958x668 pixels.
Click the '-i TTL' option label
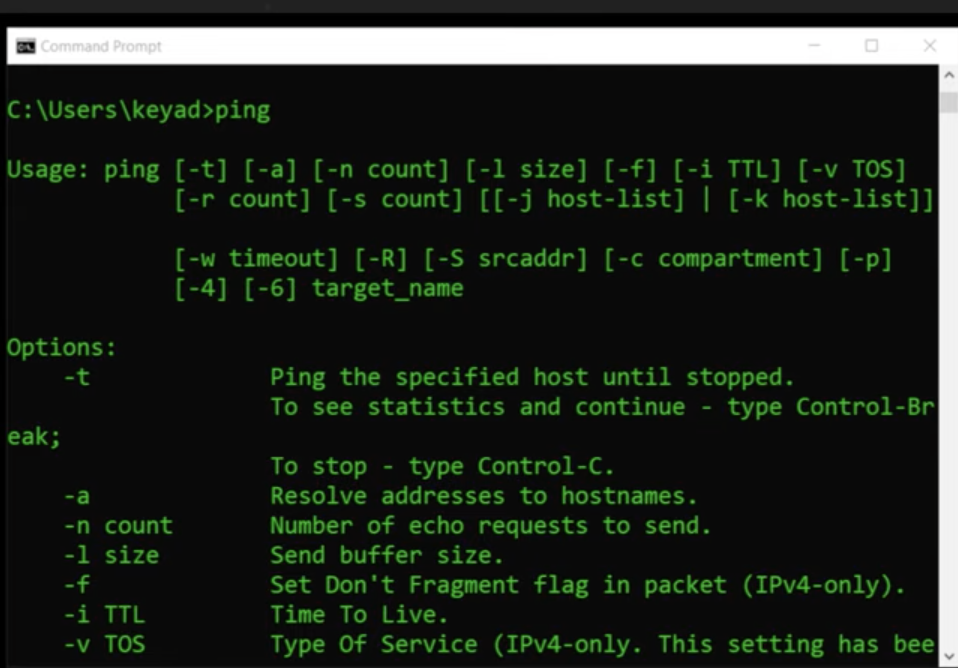pos(104,615)
